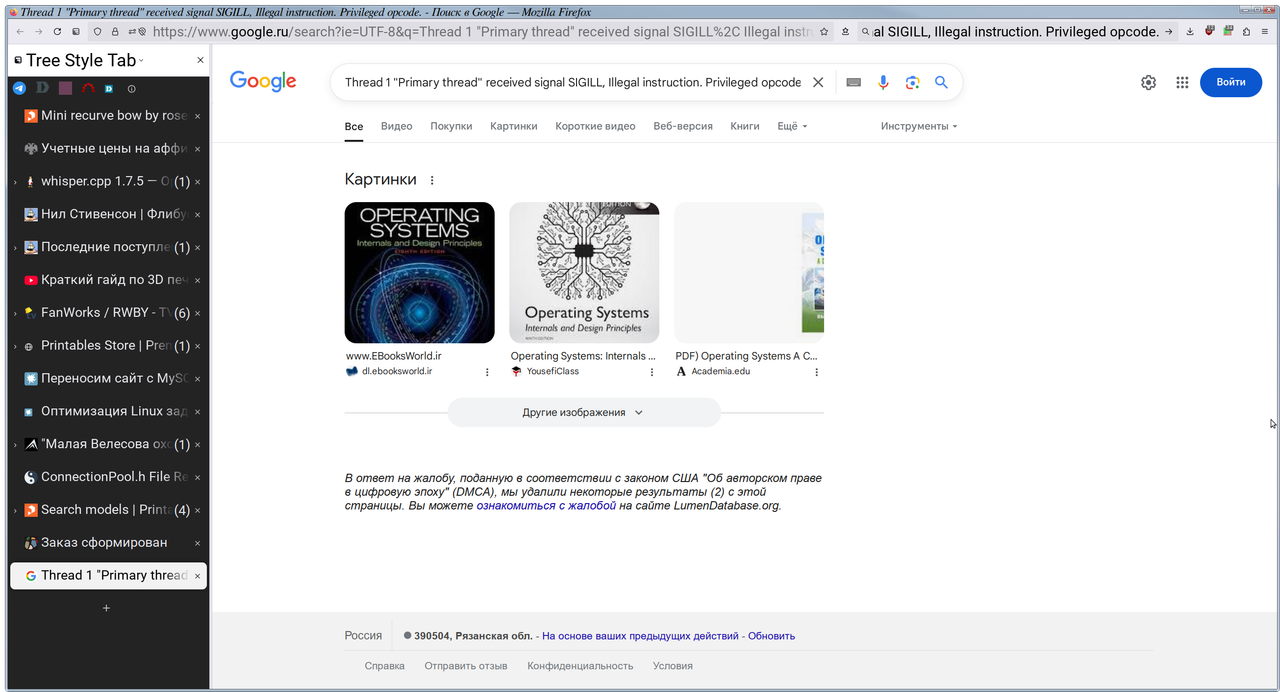Select the ConnectionPool.h File sidebar tab
Image resolution: width=1280 pixels, height=692 pixels.
click(108, 477)
